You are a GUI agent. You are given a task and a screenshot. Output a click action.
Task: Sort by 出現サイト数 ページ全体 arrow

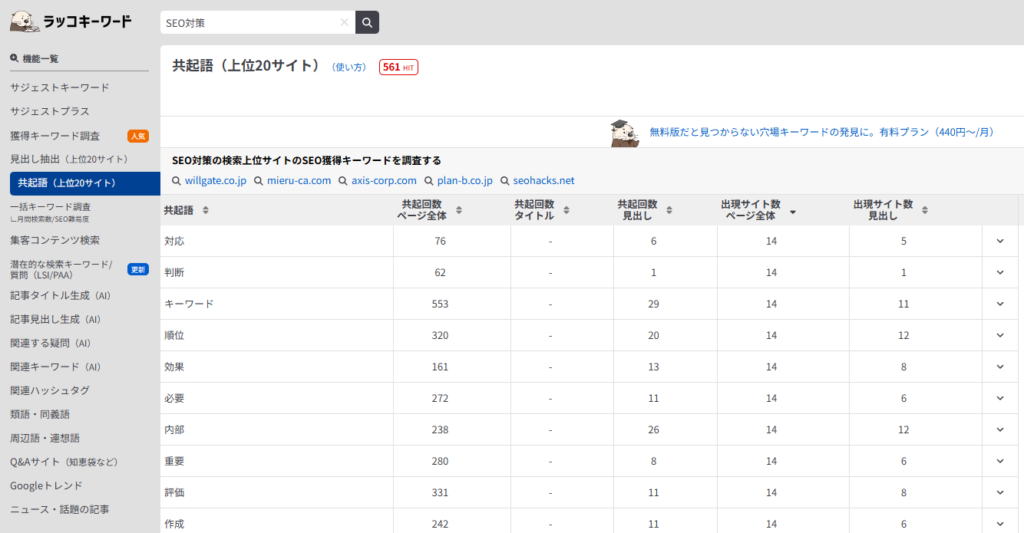(793, 212)
